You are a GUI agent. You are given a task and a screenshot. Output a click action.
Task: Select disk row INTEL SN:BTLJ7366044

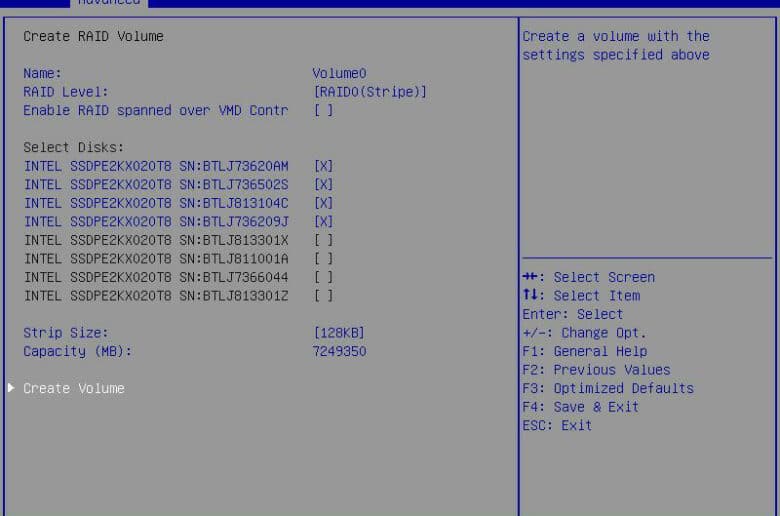[156, 277]
